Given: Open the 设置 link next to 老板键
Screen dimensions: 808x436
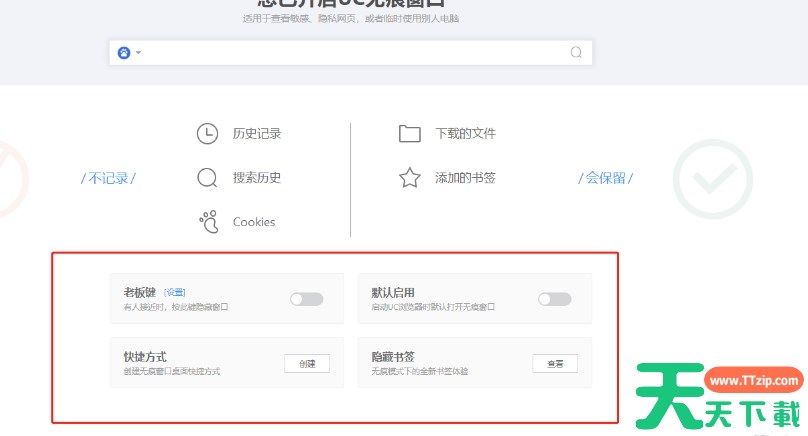Looking at the screenshot, I should pos(175,292).
